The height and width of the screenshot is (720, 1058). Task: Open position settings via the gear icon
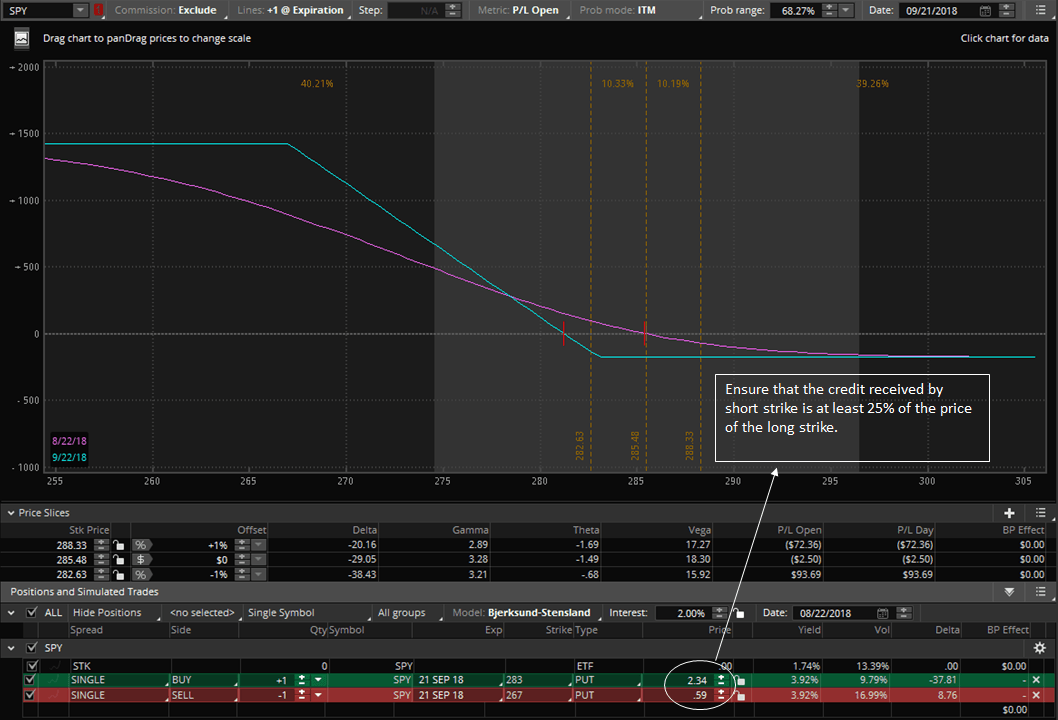[x=1040, y=647]
